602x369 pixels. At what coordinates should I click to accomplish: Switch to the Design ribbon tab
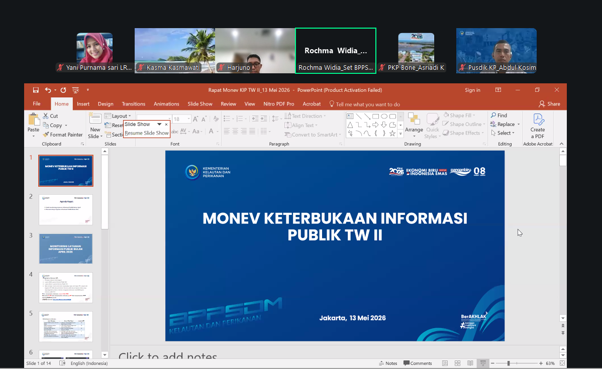[x=105, y=104]
